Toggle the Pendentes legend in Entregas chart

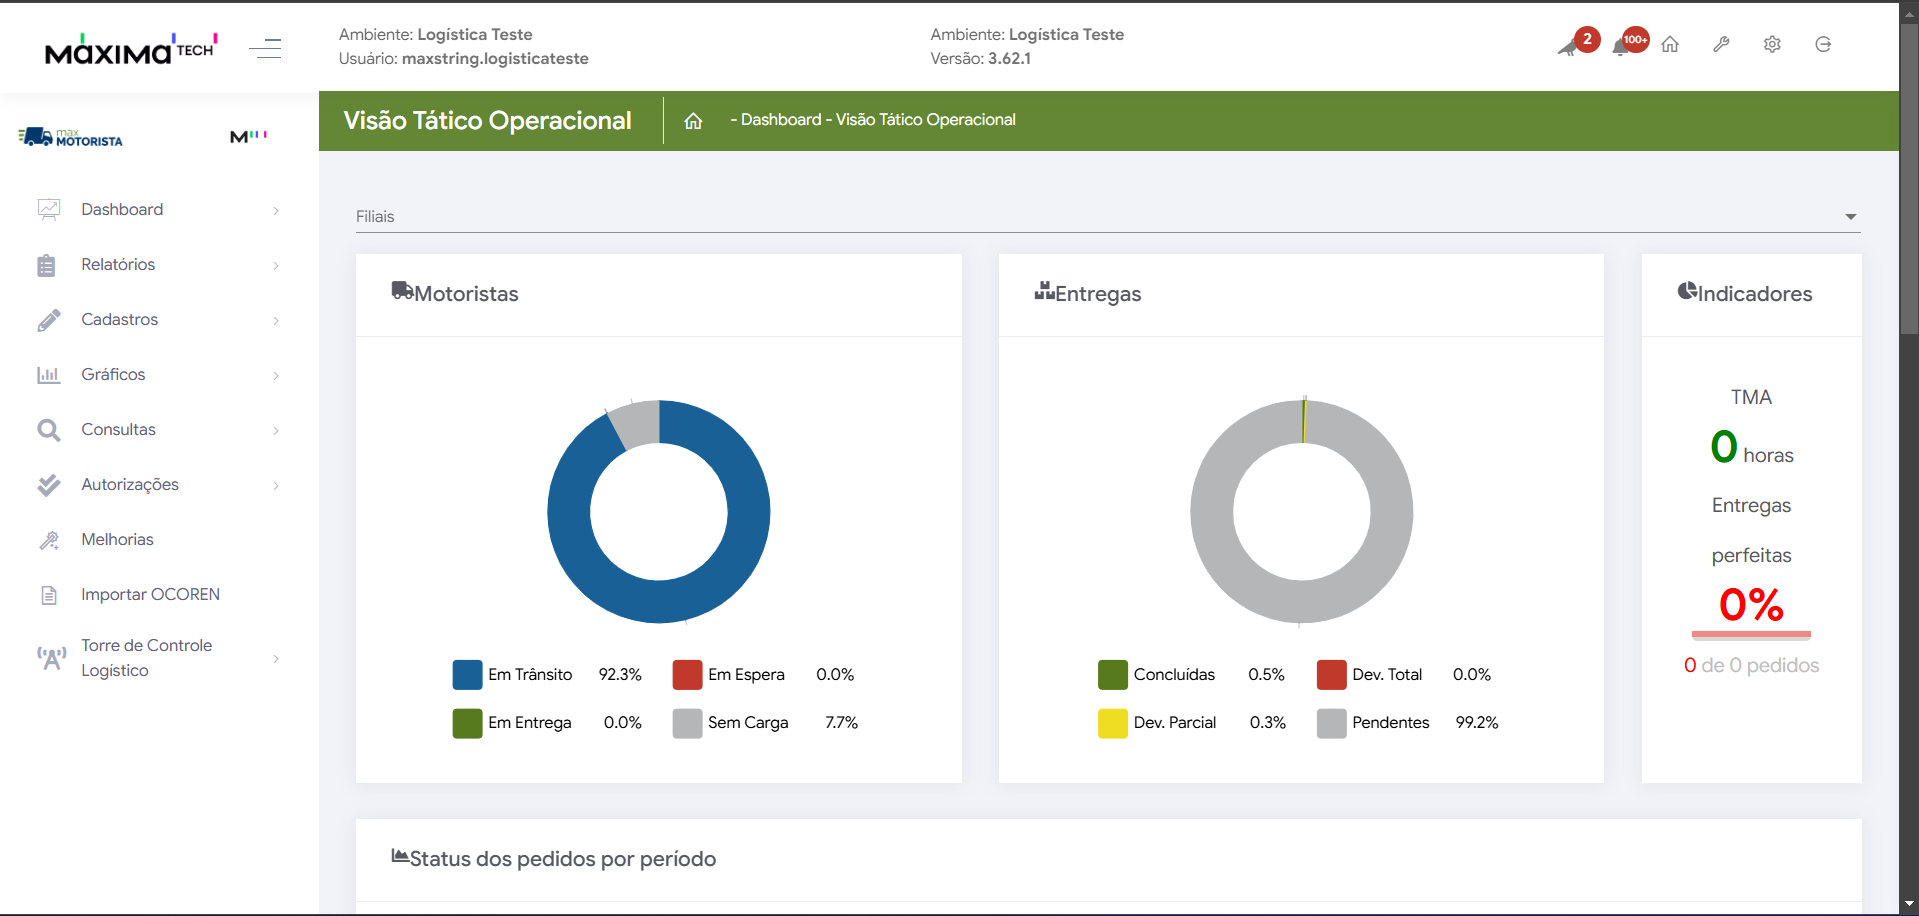point(1390,723)
